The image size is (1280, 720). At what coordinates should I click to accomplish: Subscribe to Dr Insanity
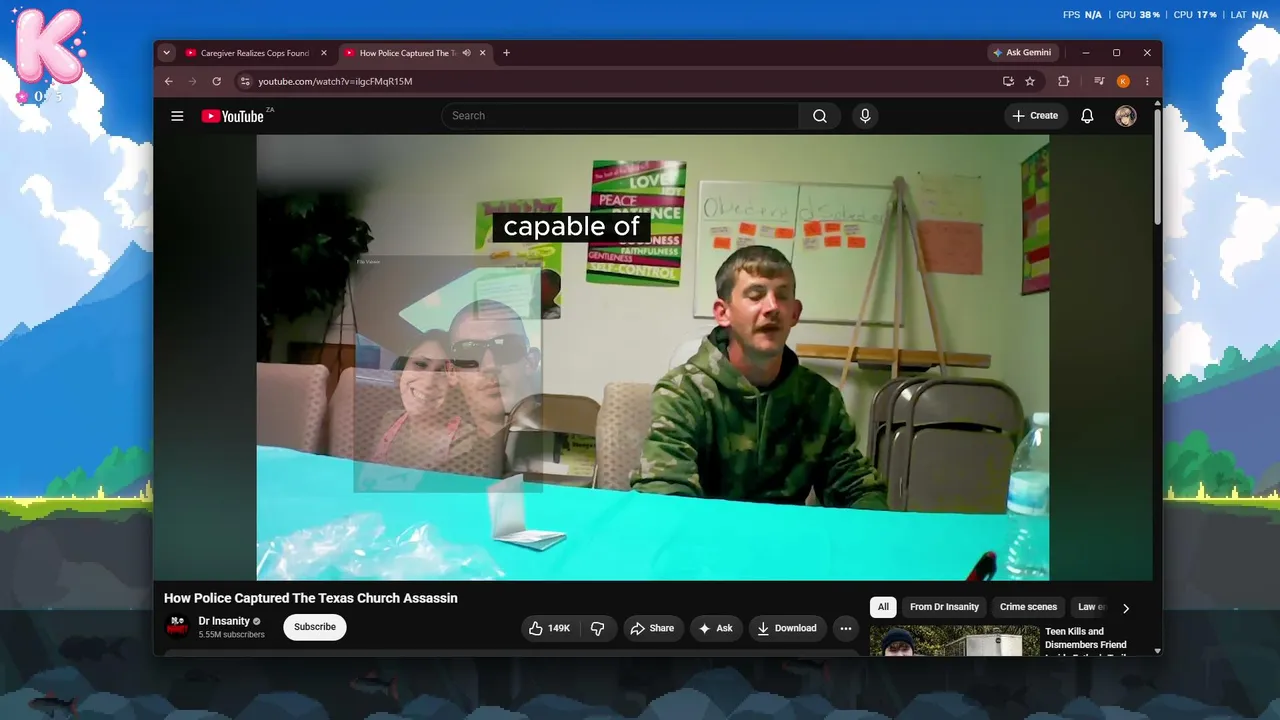click(315, 627)
